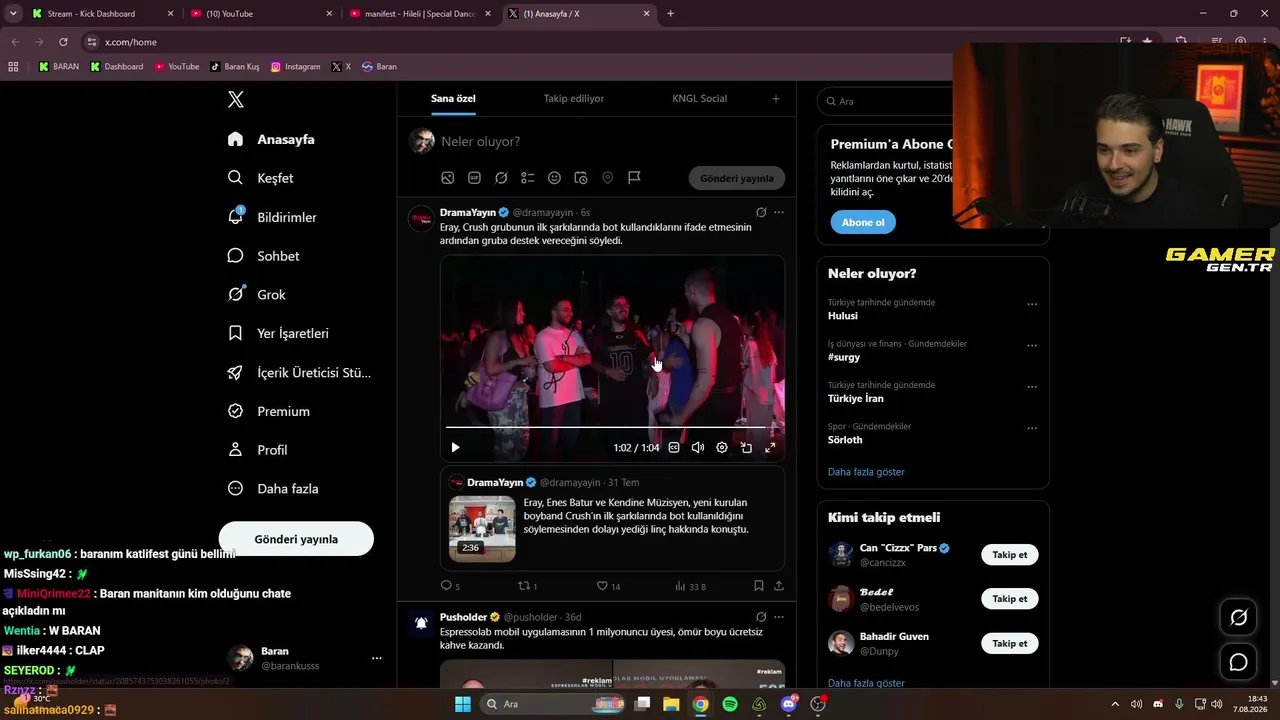The image size is (1280, 720).
Task: Open more options on DramaYayın post
Action: click(779, 212)
